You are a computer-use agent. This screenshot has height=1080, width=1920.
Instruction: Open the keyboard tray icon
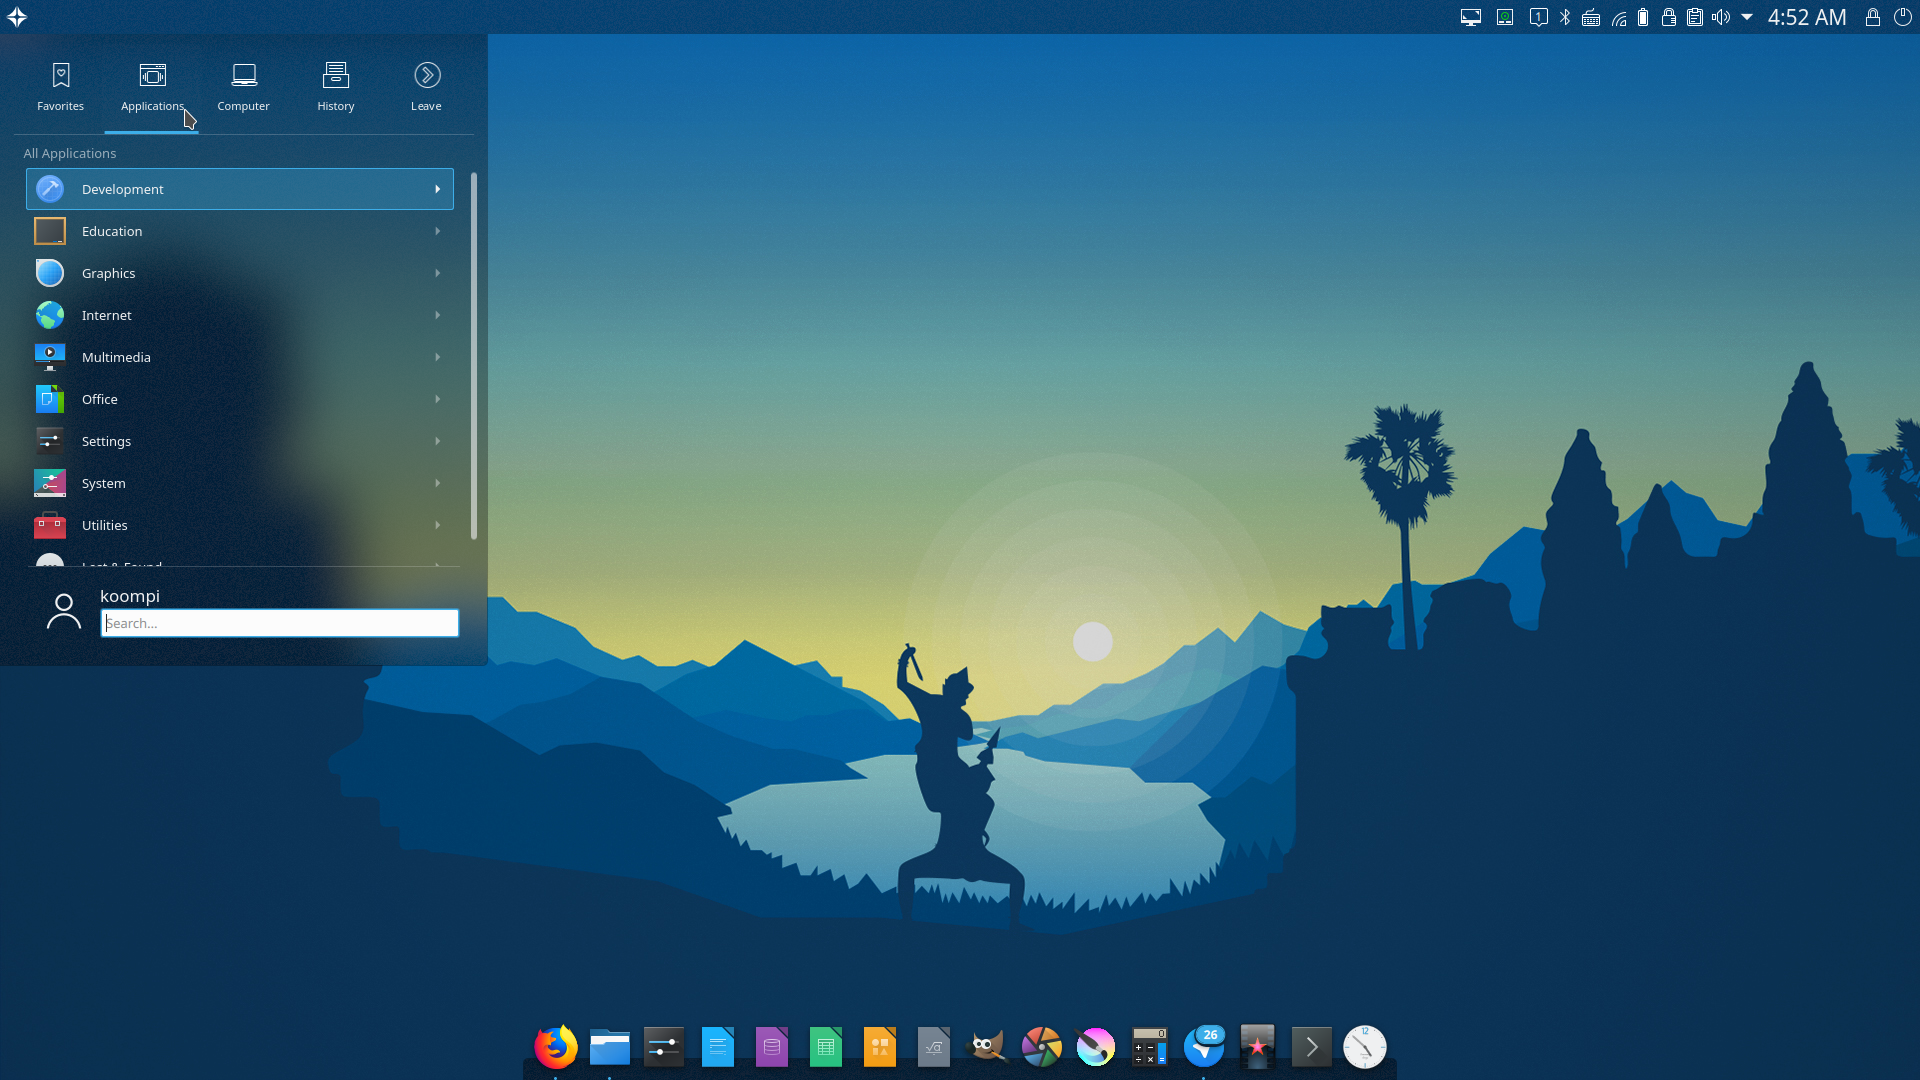tap(1591, 18)
